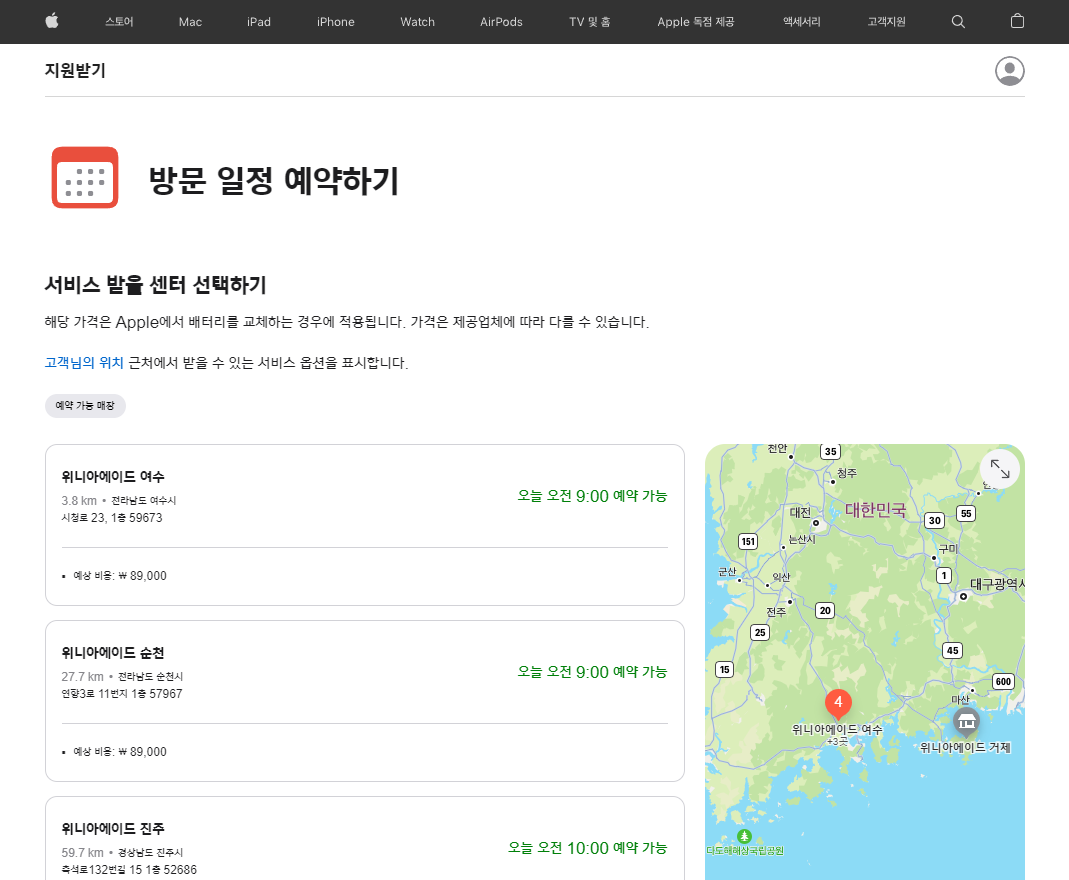Click the 27.7 km distance text
1069x880 pixels.
(x=82, y=676)
